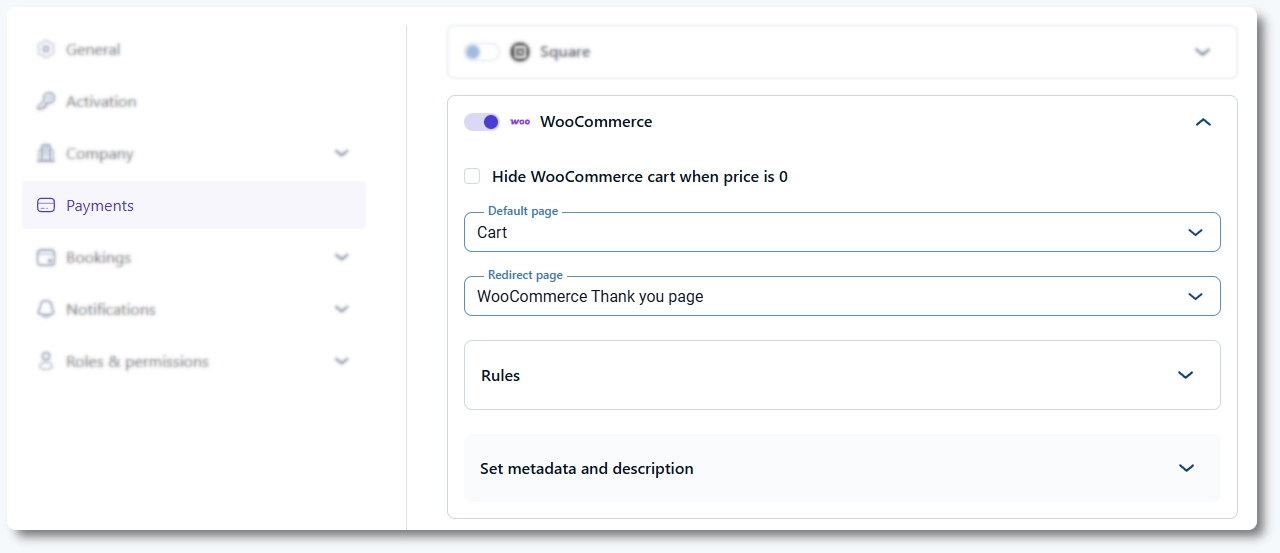Expand Set metadata and description section
This screenshot has width=1280, height=553.
click(x=841, y=468)
